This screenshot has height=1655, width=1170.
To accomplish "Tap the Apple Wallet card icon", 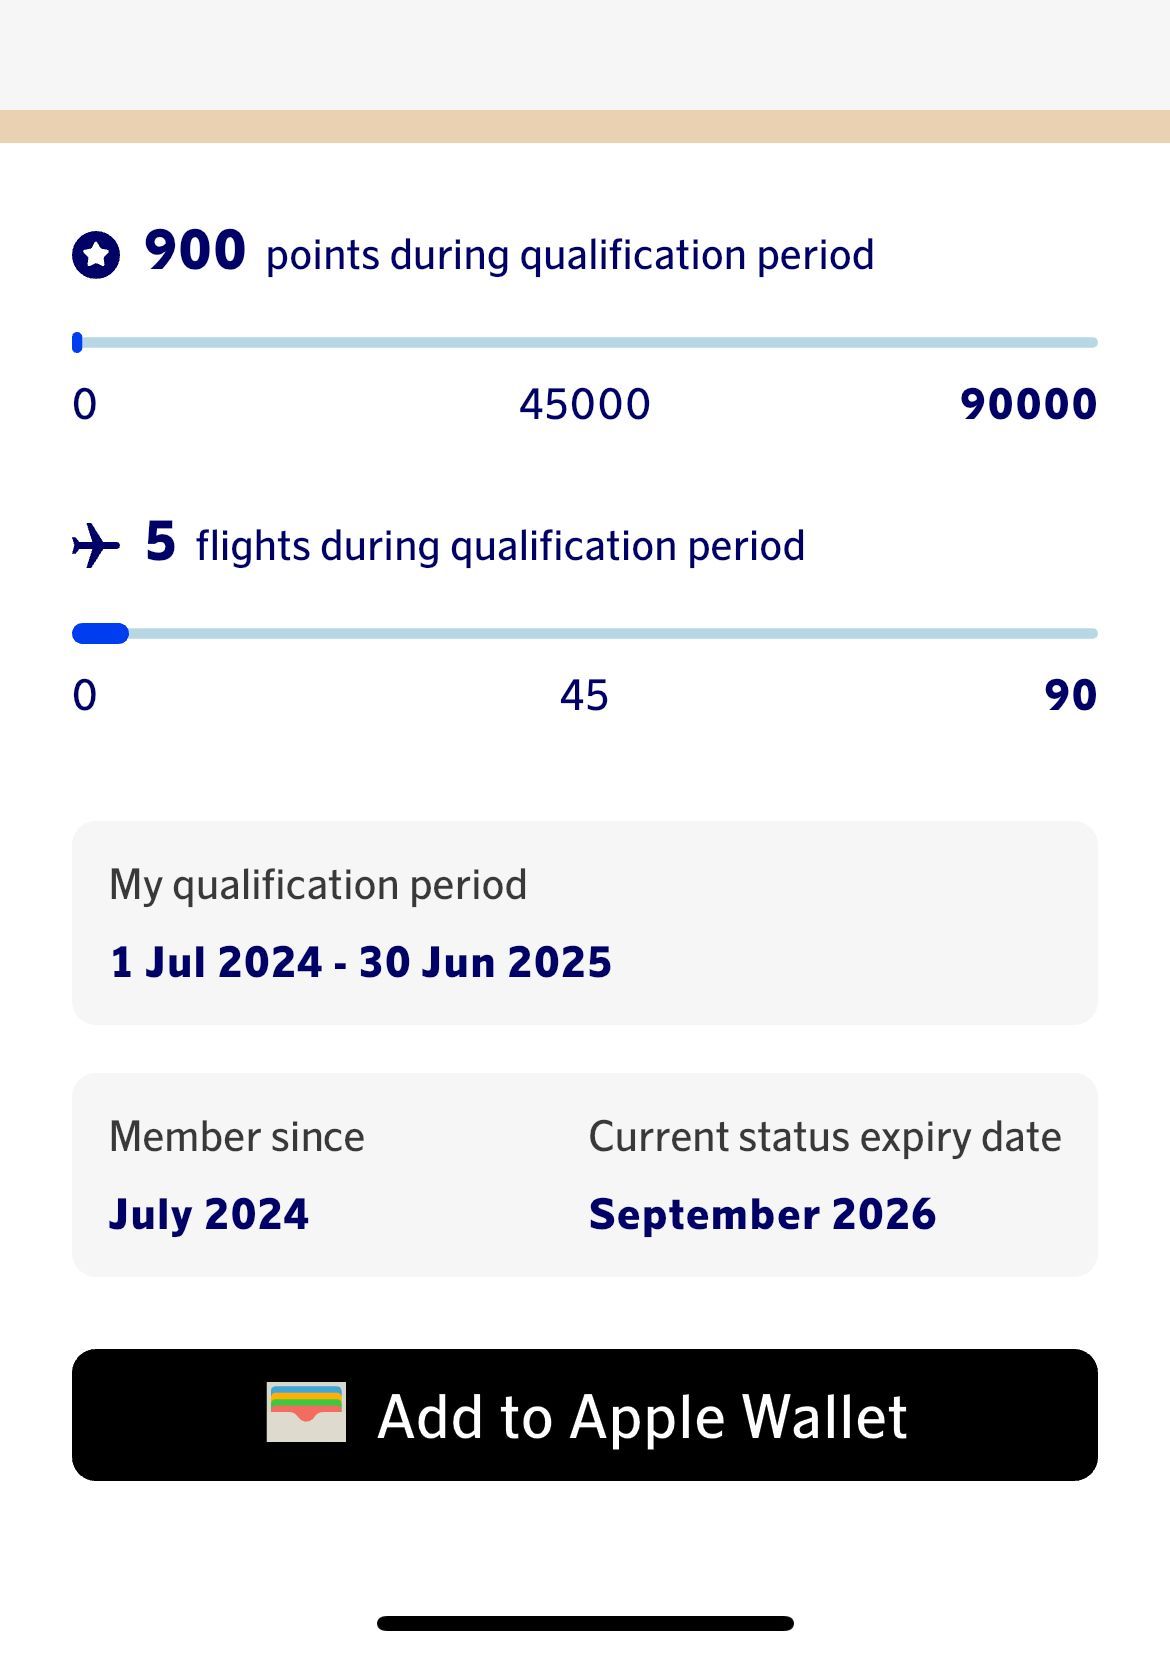I will 306,1412.
